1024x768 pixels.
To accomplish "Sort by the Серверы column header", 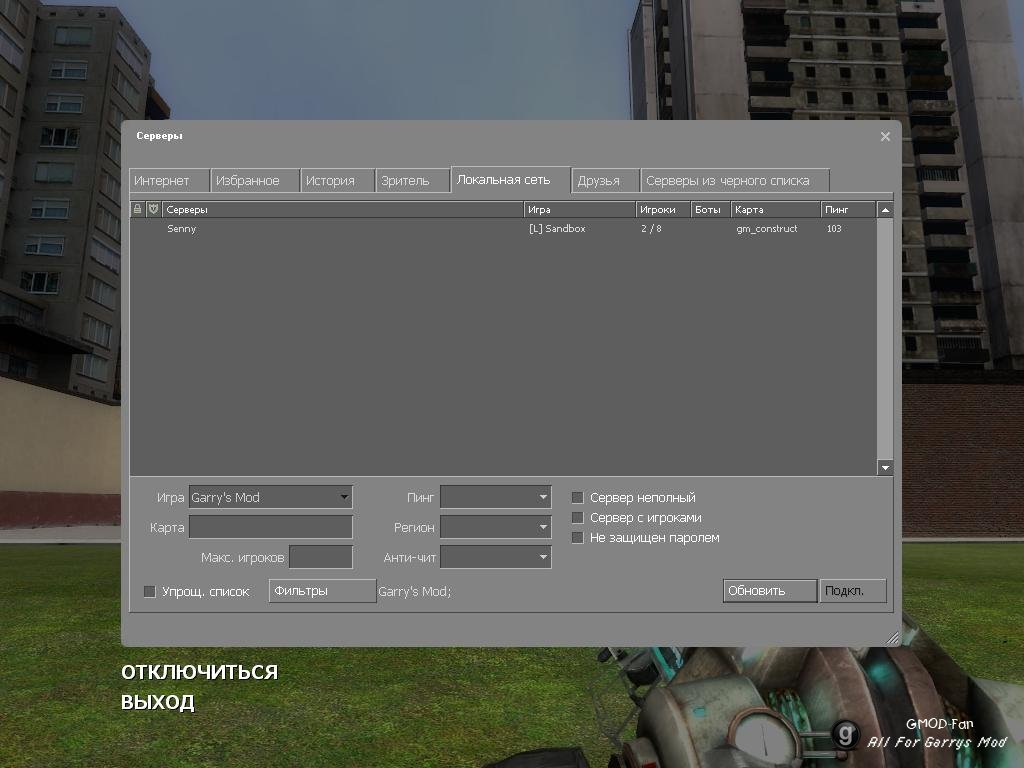I will click(x=343, y=210).
